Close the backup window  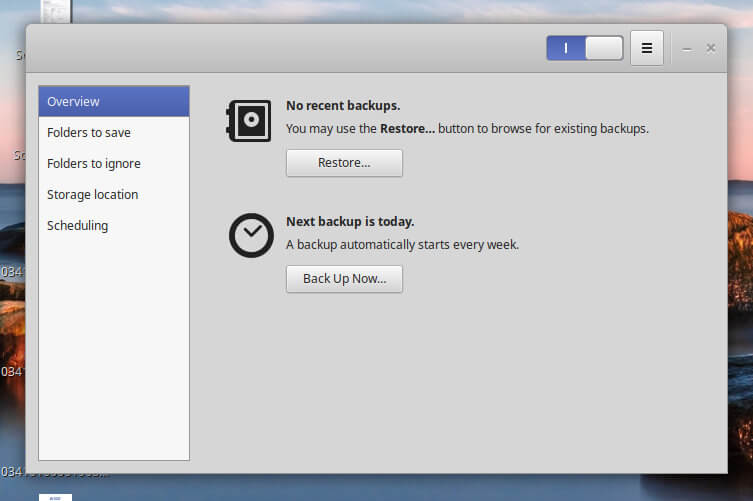pos(711,48)
